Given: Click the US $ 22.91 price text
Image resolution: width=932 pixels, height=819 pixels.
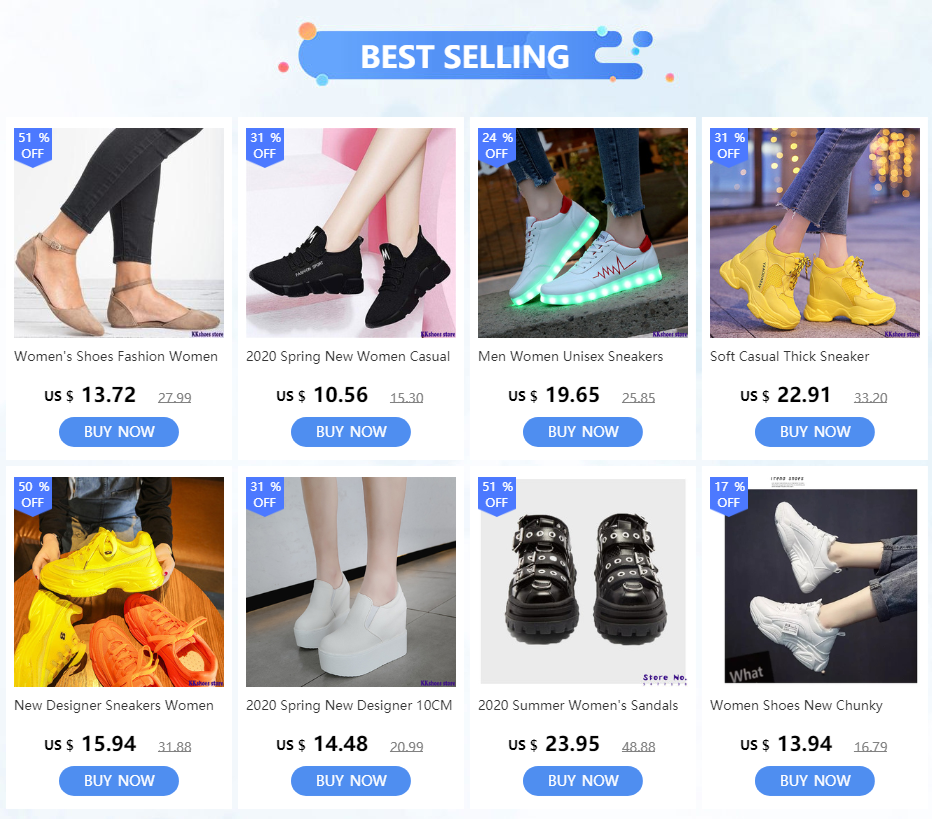Looking at the screenshot, I should 785,395.
